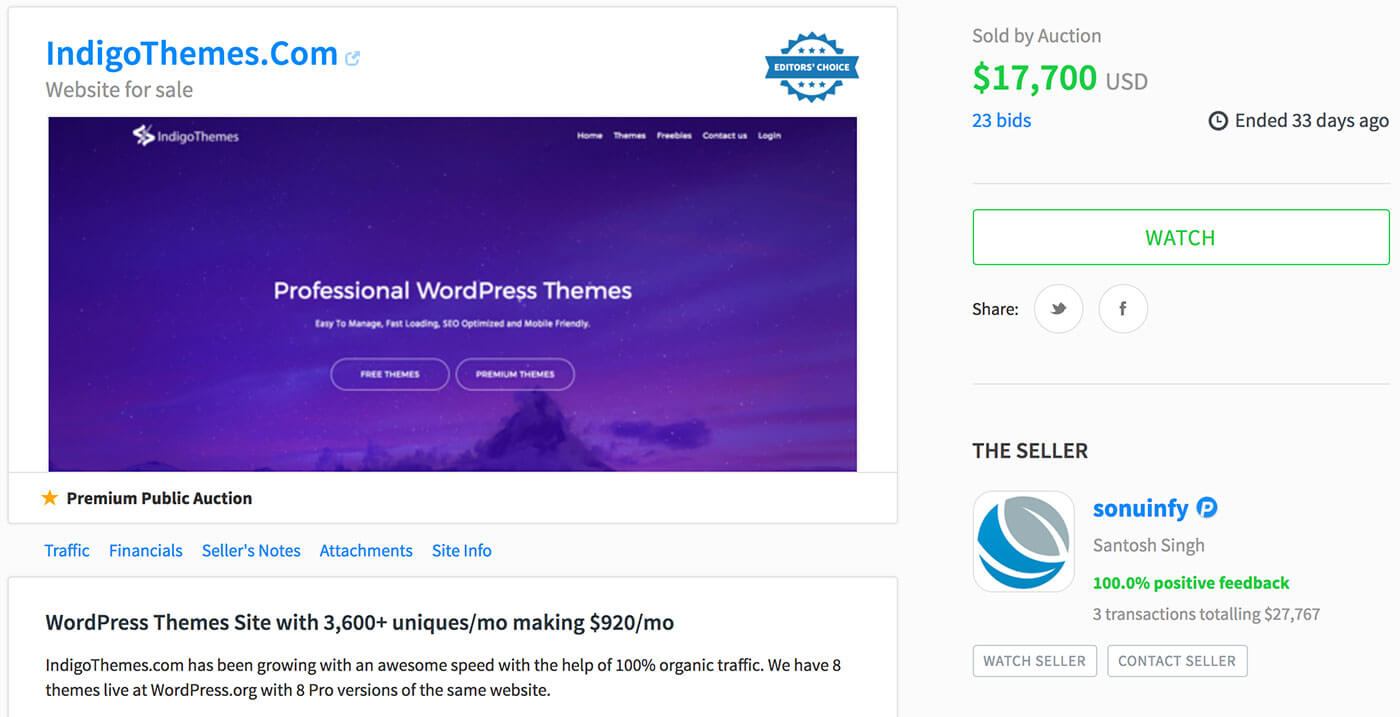Select the Site Info tab

click(x=462, y=551)
